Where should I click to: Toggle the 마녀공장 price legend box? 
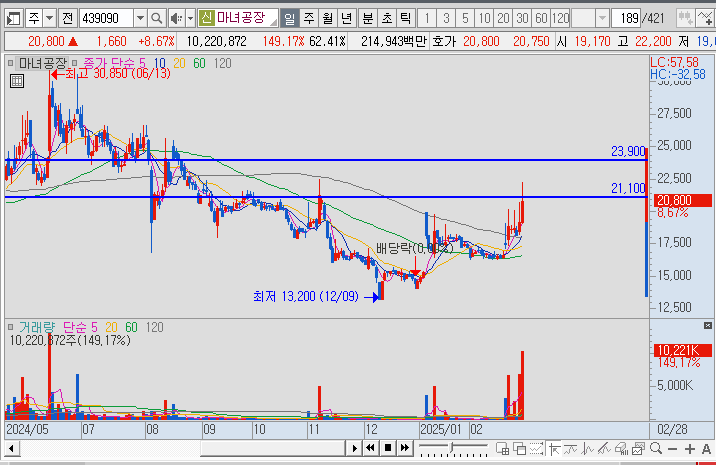(x=11, y=63)
